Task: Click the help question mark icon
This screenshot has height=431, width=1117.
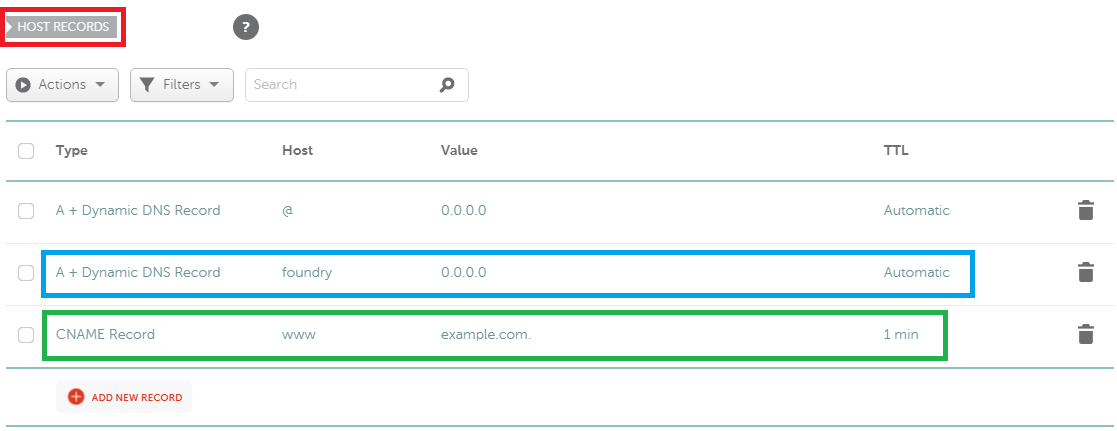Action: [246, 28]
